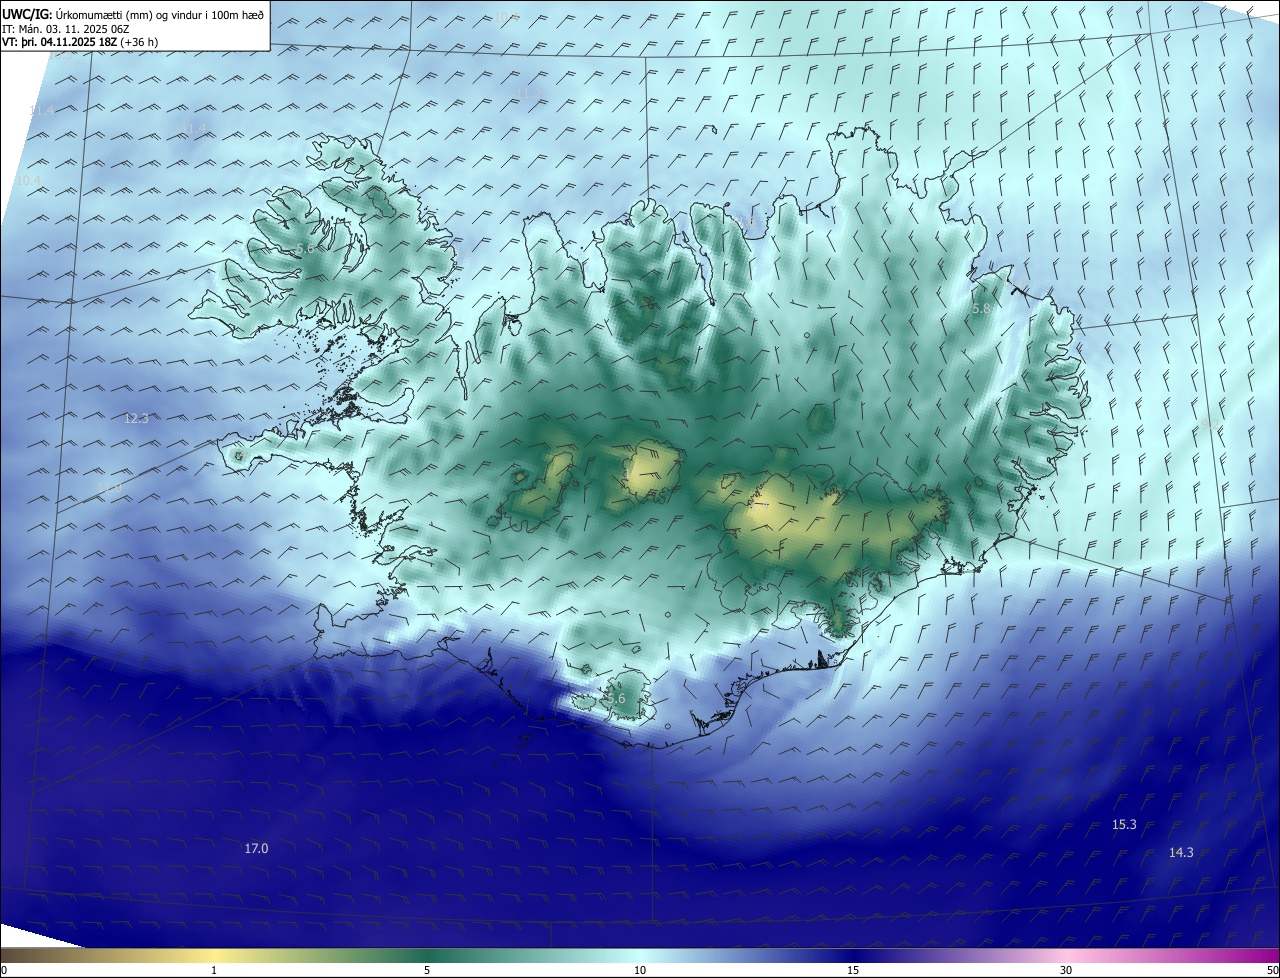This screenshot has width=1280, height=978.
Task: Click the color scale tick label 30
Action: [1066, 970]
